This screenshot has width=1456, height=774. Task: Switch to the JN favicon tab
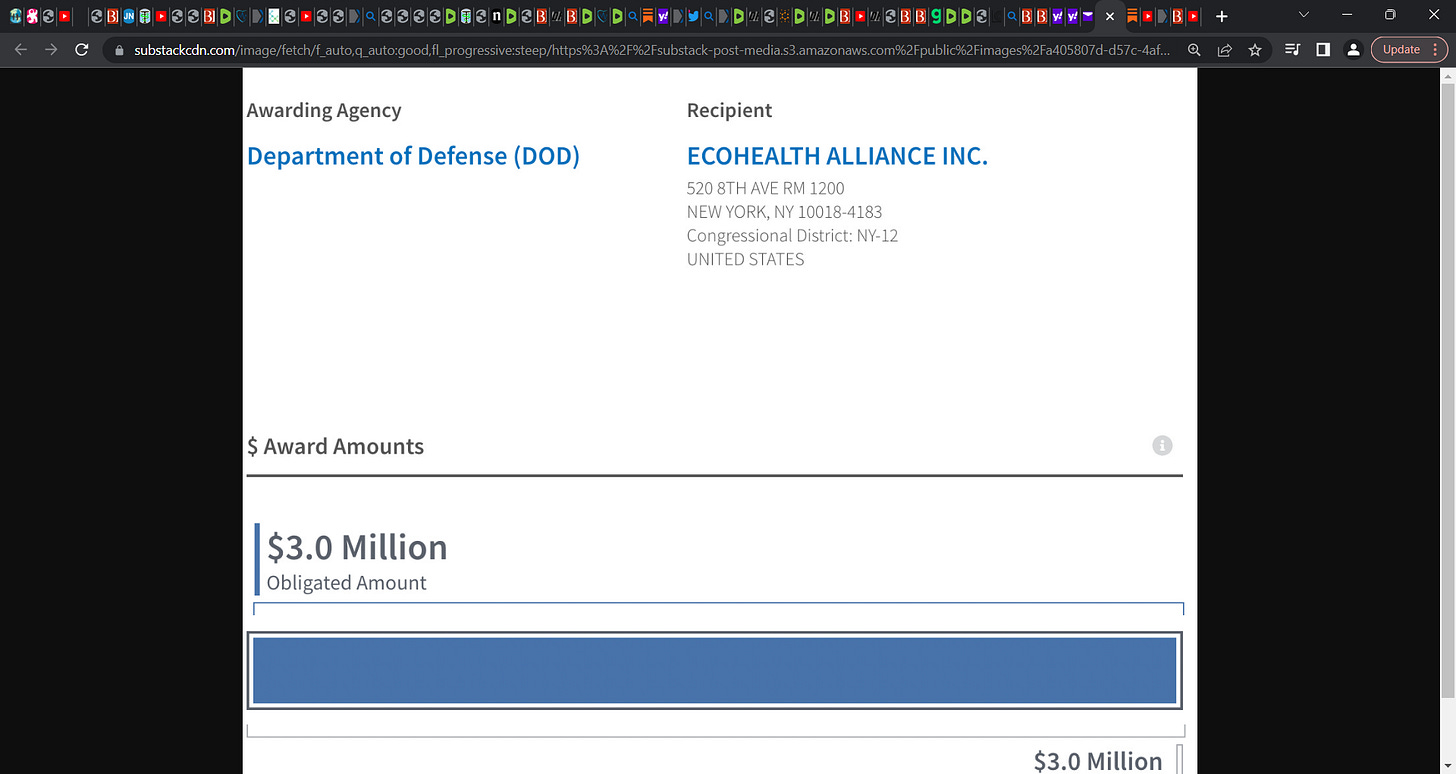[129, 16]
